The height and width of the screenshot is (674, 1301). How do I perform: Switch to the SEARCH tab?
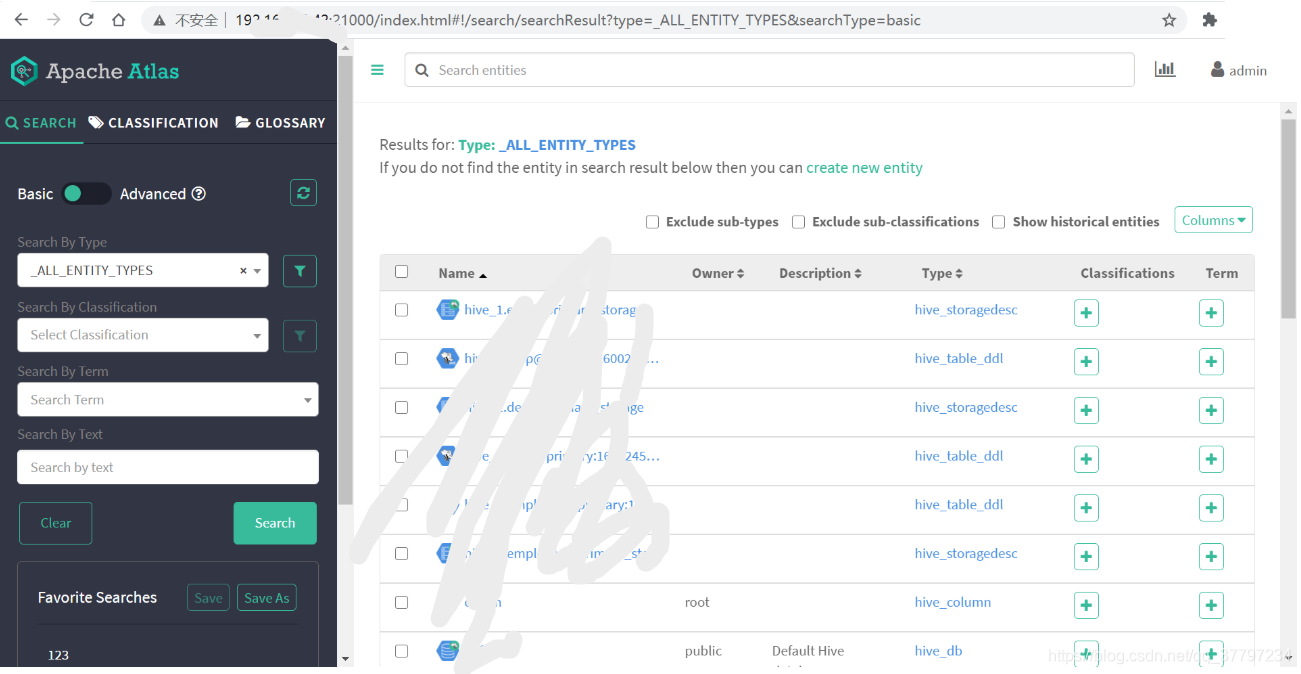[41, 123]
